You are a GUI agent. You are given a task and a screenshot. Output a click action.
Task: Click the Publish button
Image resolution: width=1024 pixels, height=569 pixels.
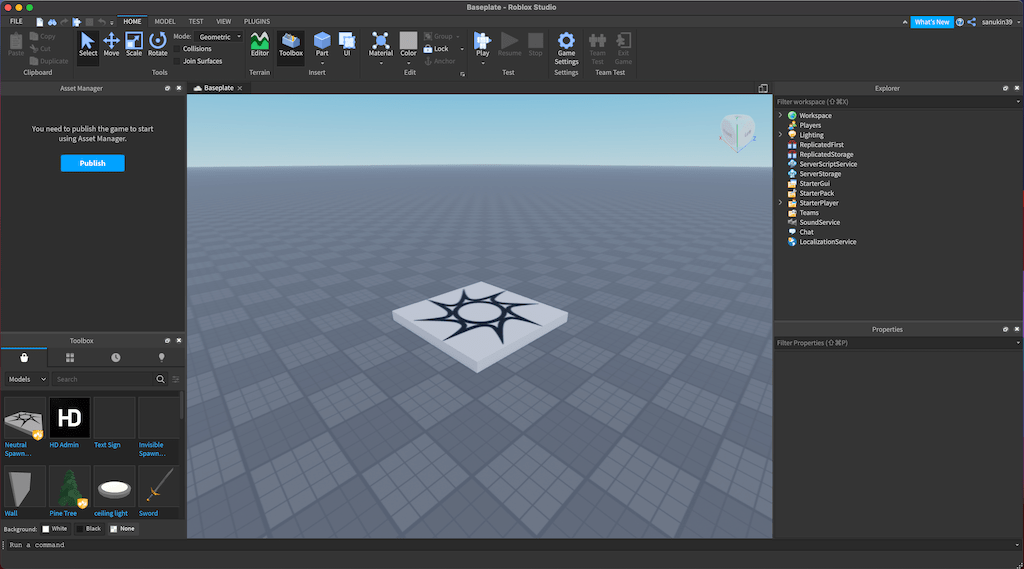93,163
